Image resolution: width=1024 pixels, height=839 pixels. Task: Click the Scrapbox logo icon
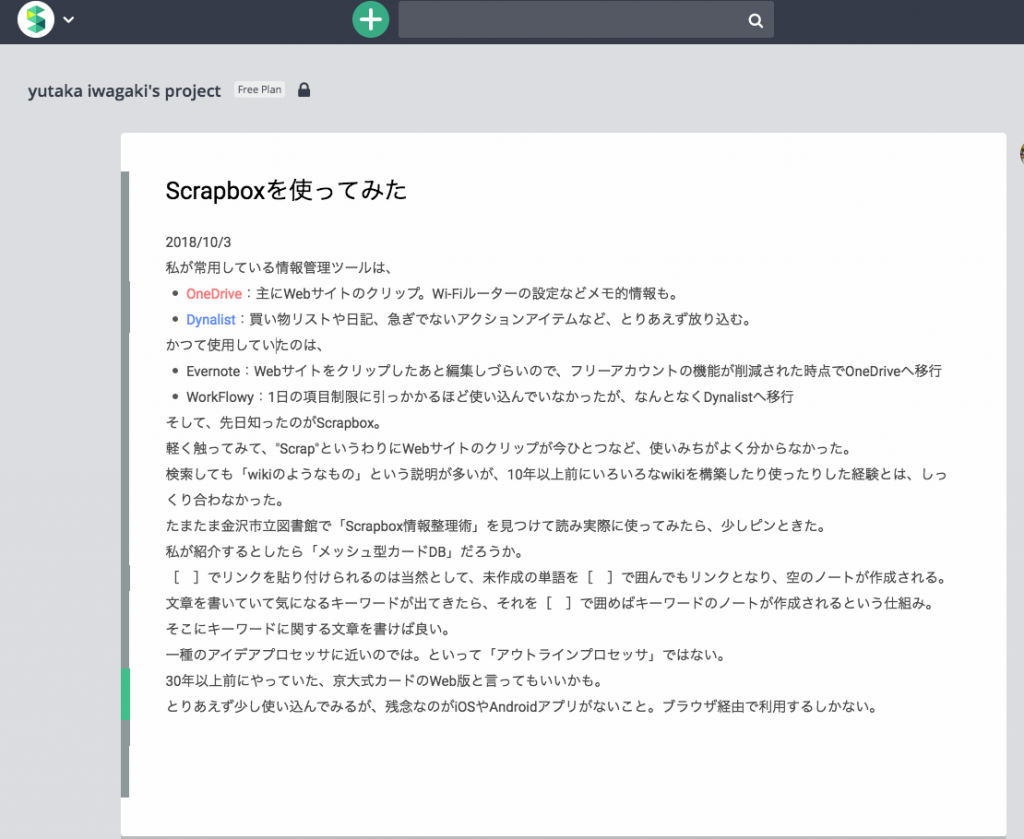(x=36, y=19)
